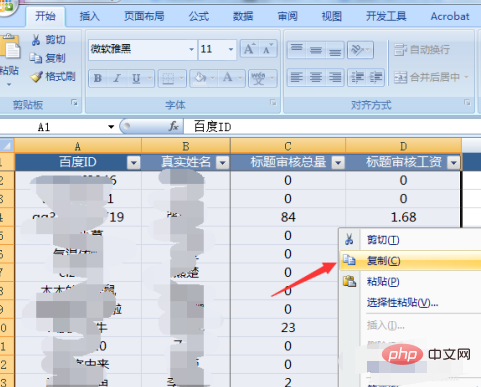The image size is (481, 387).
Task: Toggle wrap text 自动换行
Action: pyautogui.click(x=422, y=50)
